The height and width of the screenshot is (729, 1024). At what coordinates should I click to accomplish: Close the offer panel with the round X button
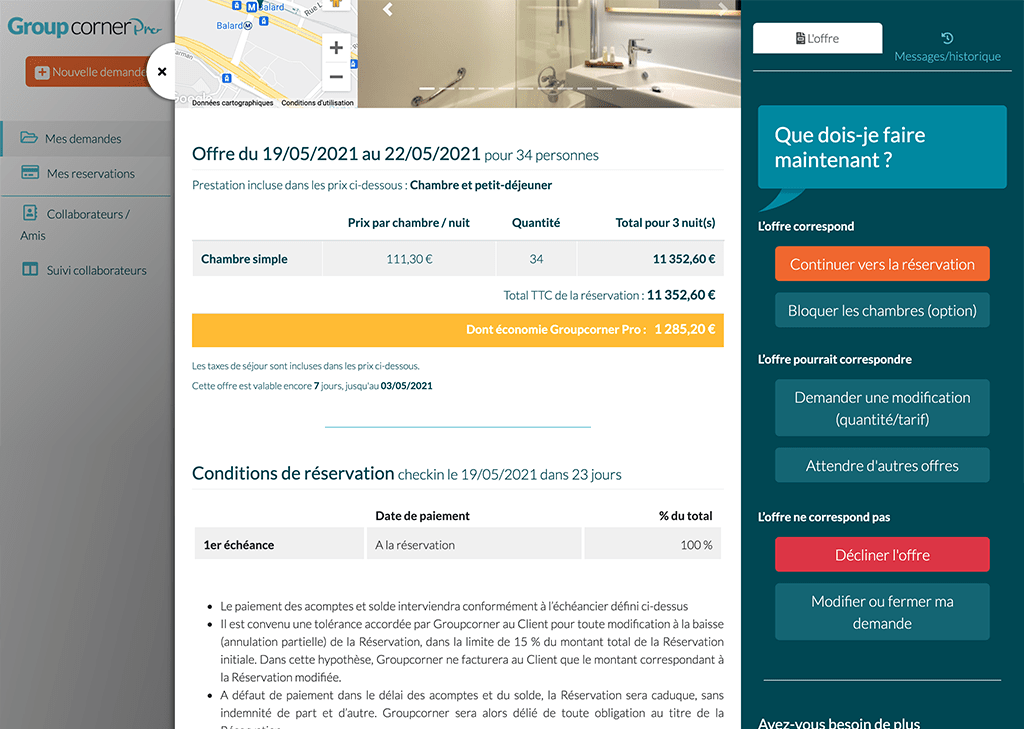click(162, 71)
